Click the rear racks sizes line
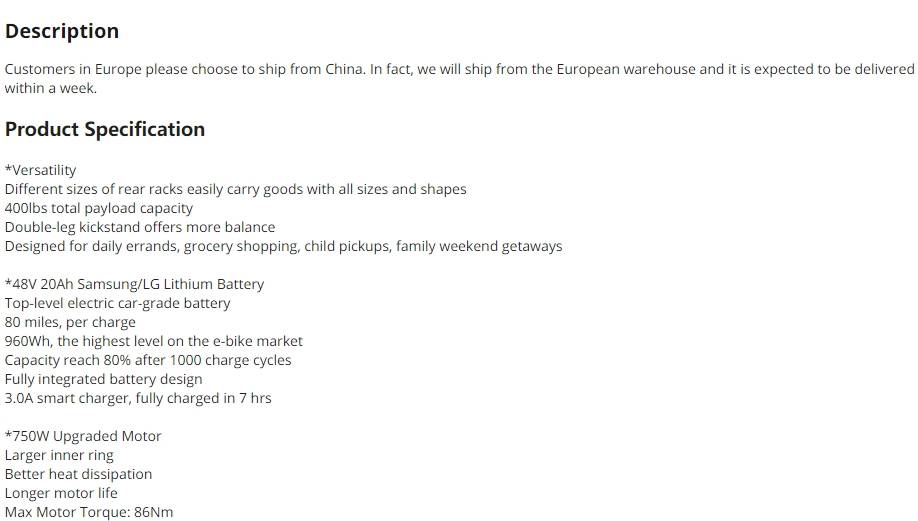918x521 pixels. click(x=235, y=190)
